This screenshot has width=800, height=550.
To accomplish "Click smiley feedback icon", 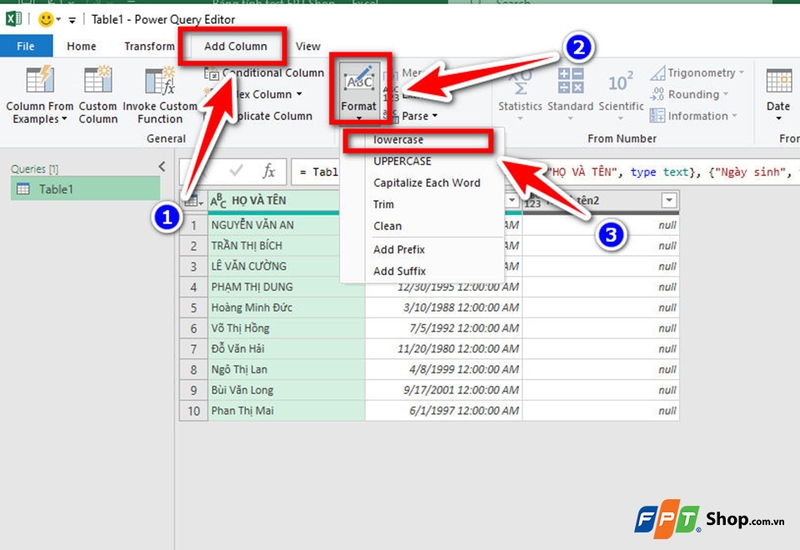I will coord(46,19).
